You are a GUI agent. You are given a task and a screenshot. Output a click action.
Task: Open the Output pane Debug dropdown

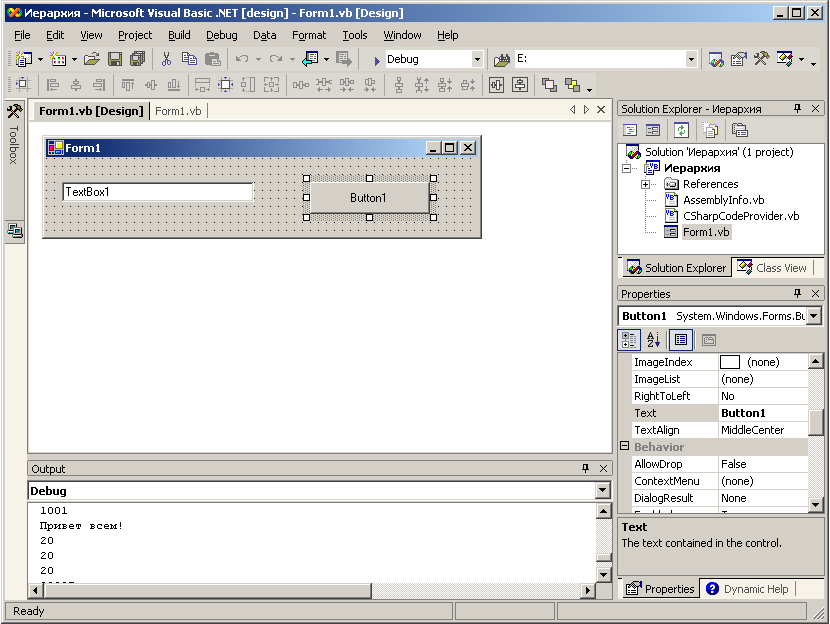(602, 491)
